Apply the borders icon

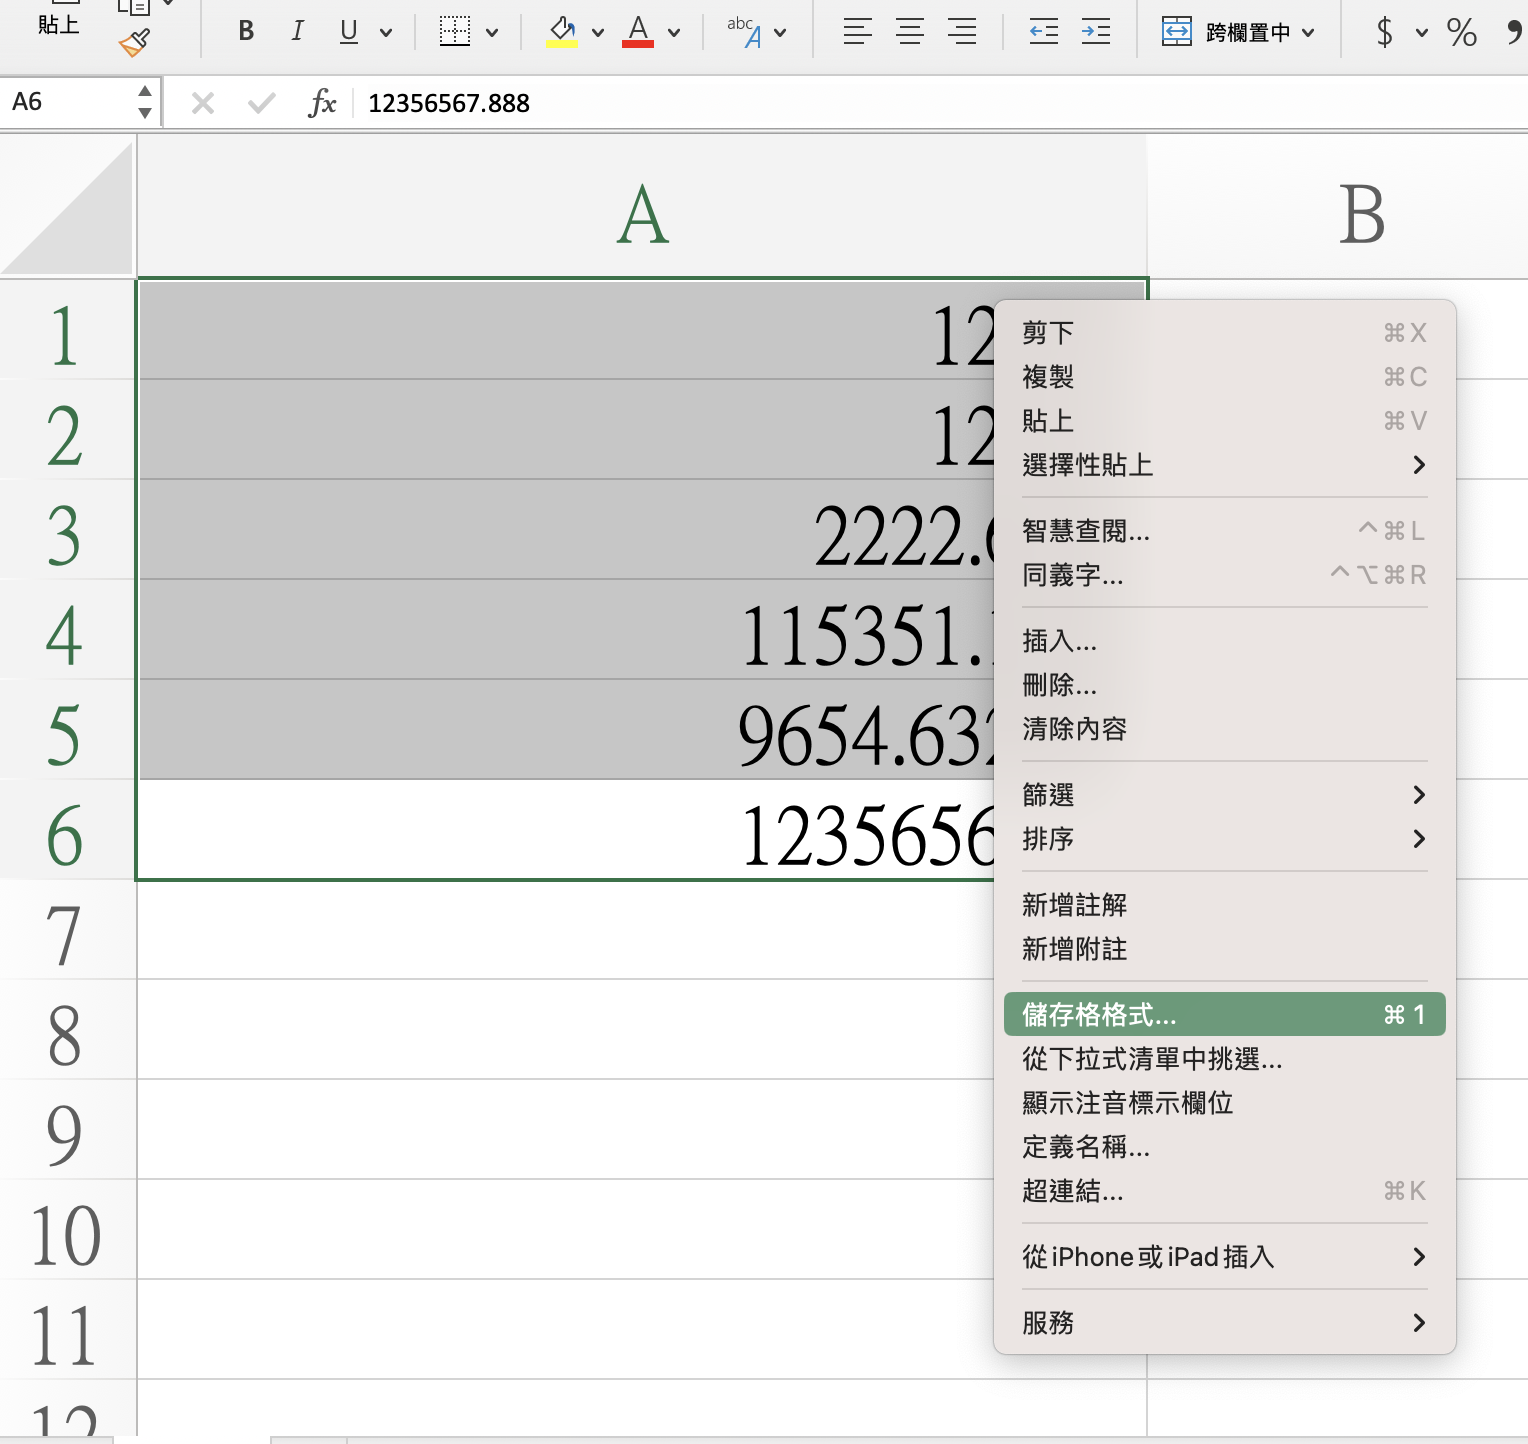coord(455,32)
